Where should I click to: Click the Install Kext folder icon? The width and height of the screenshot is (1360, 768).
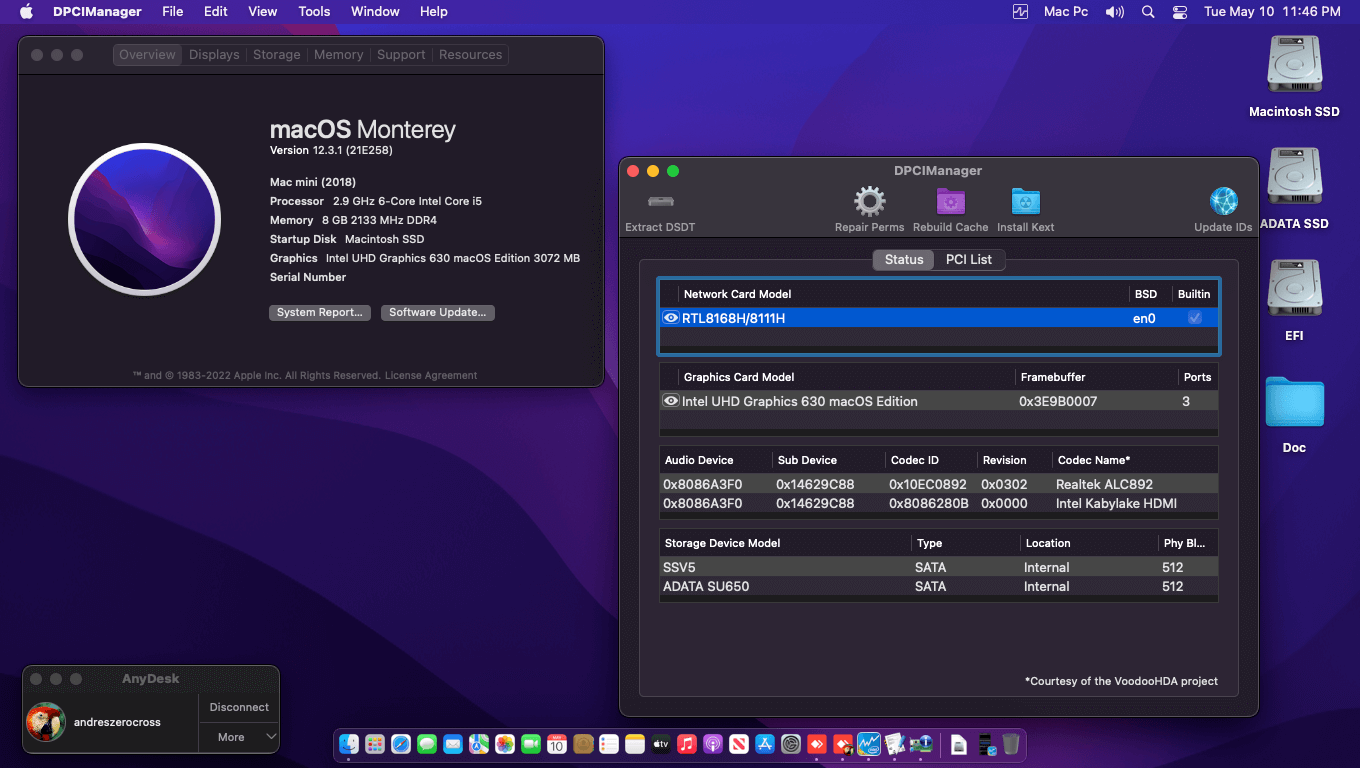coord(1025,202)
